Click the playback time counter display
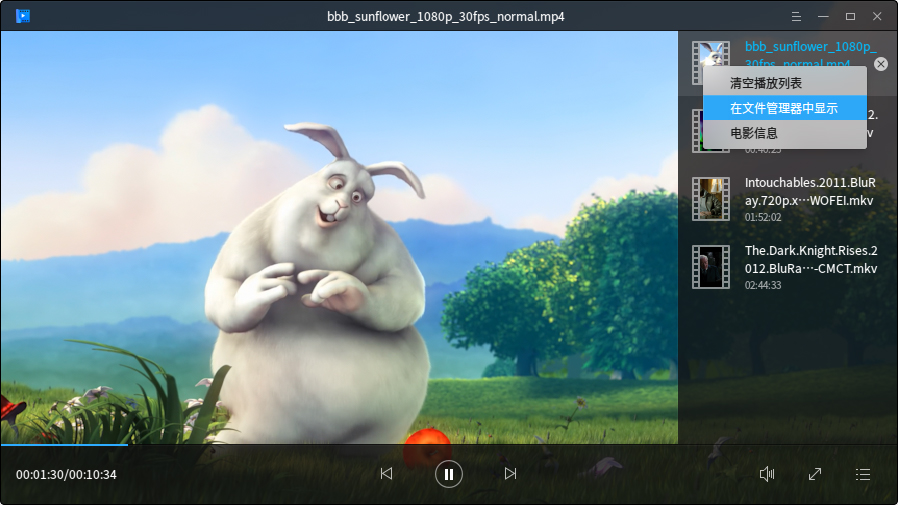This screenshot has height=505, width=898. coord(66,474)
